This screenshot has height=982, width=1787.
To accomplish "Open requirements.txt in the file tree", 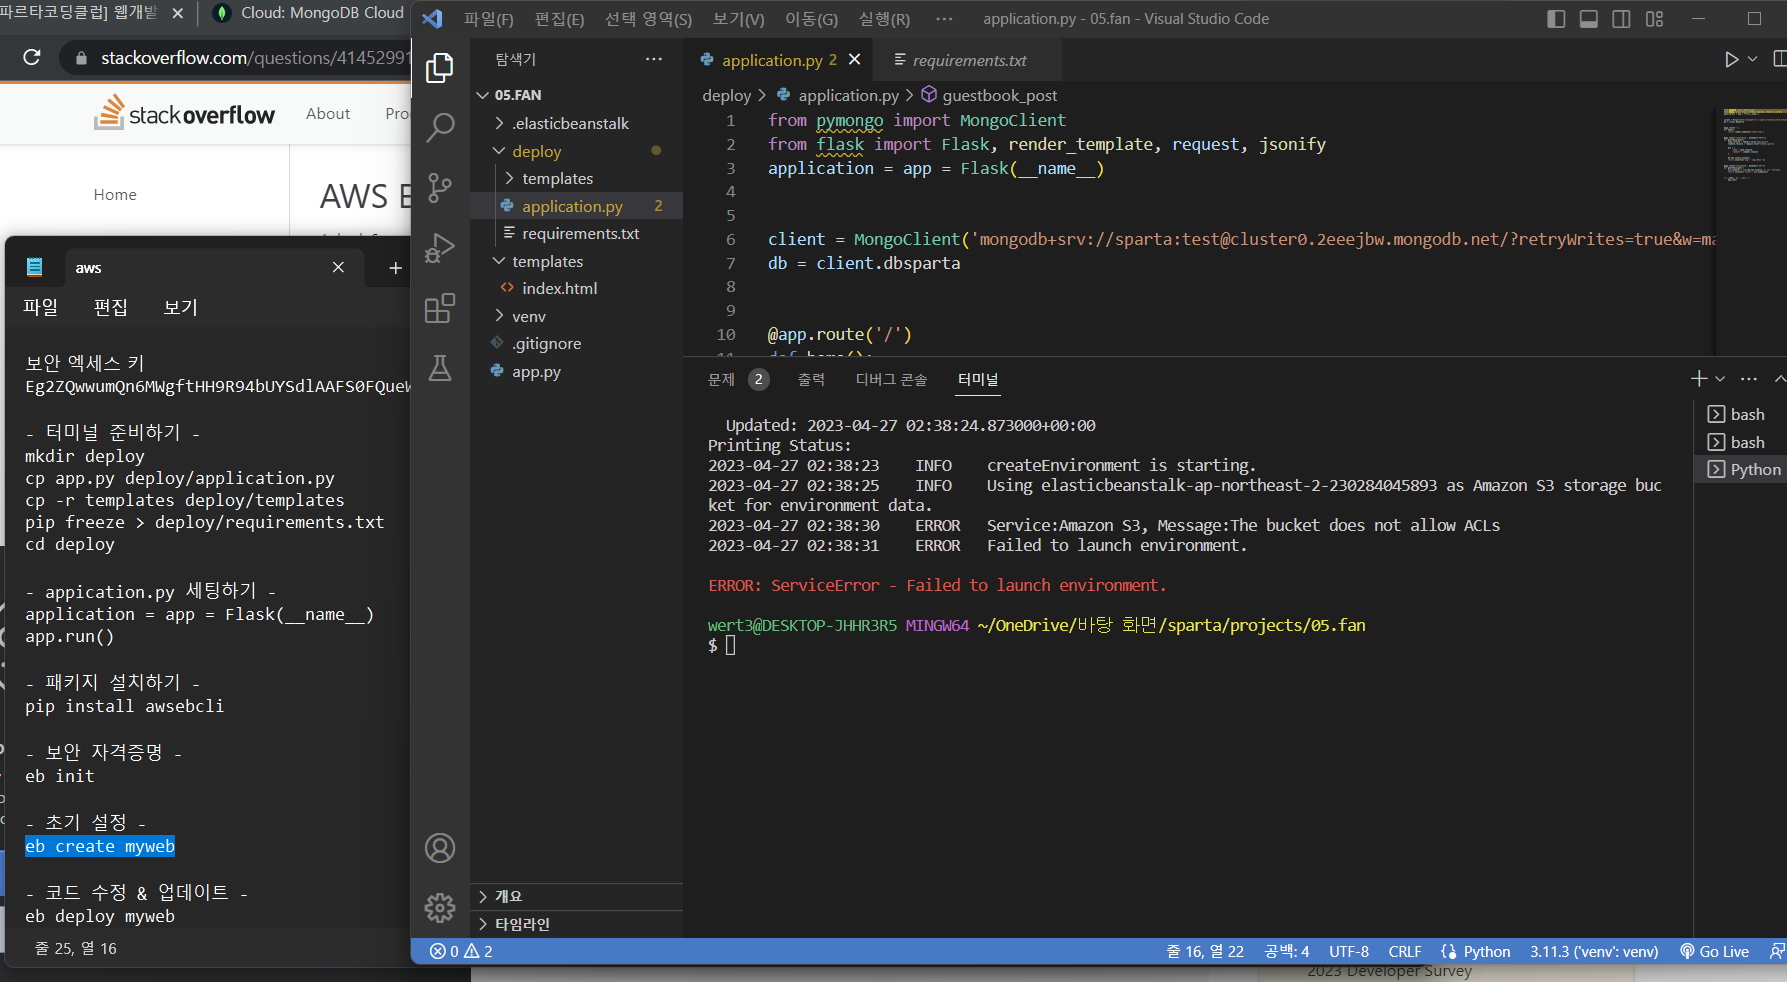I will 576,233.
